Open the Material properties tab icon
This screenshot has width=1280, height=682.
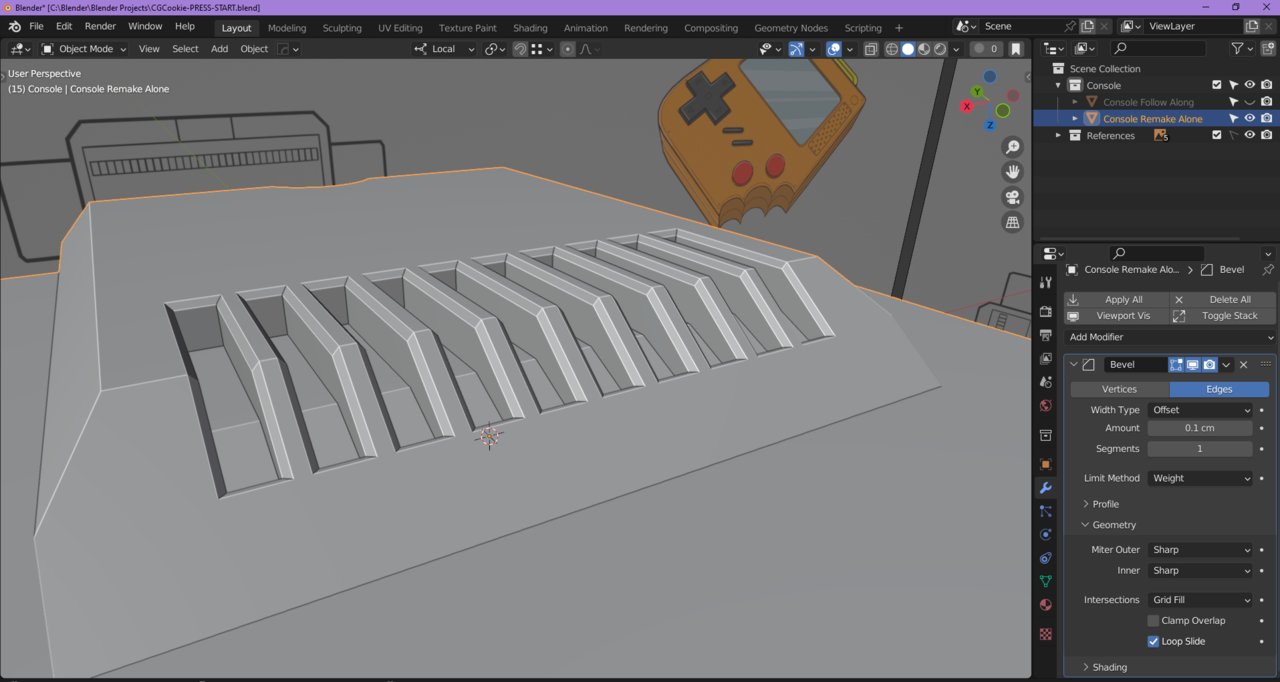tap(1046, 605)
